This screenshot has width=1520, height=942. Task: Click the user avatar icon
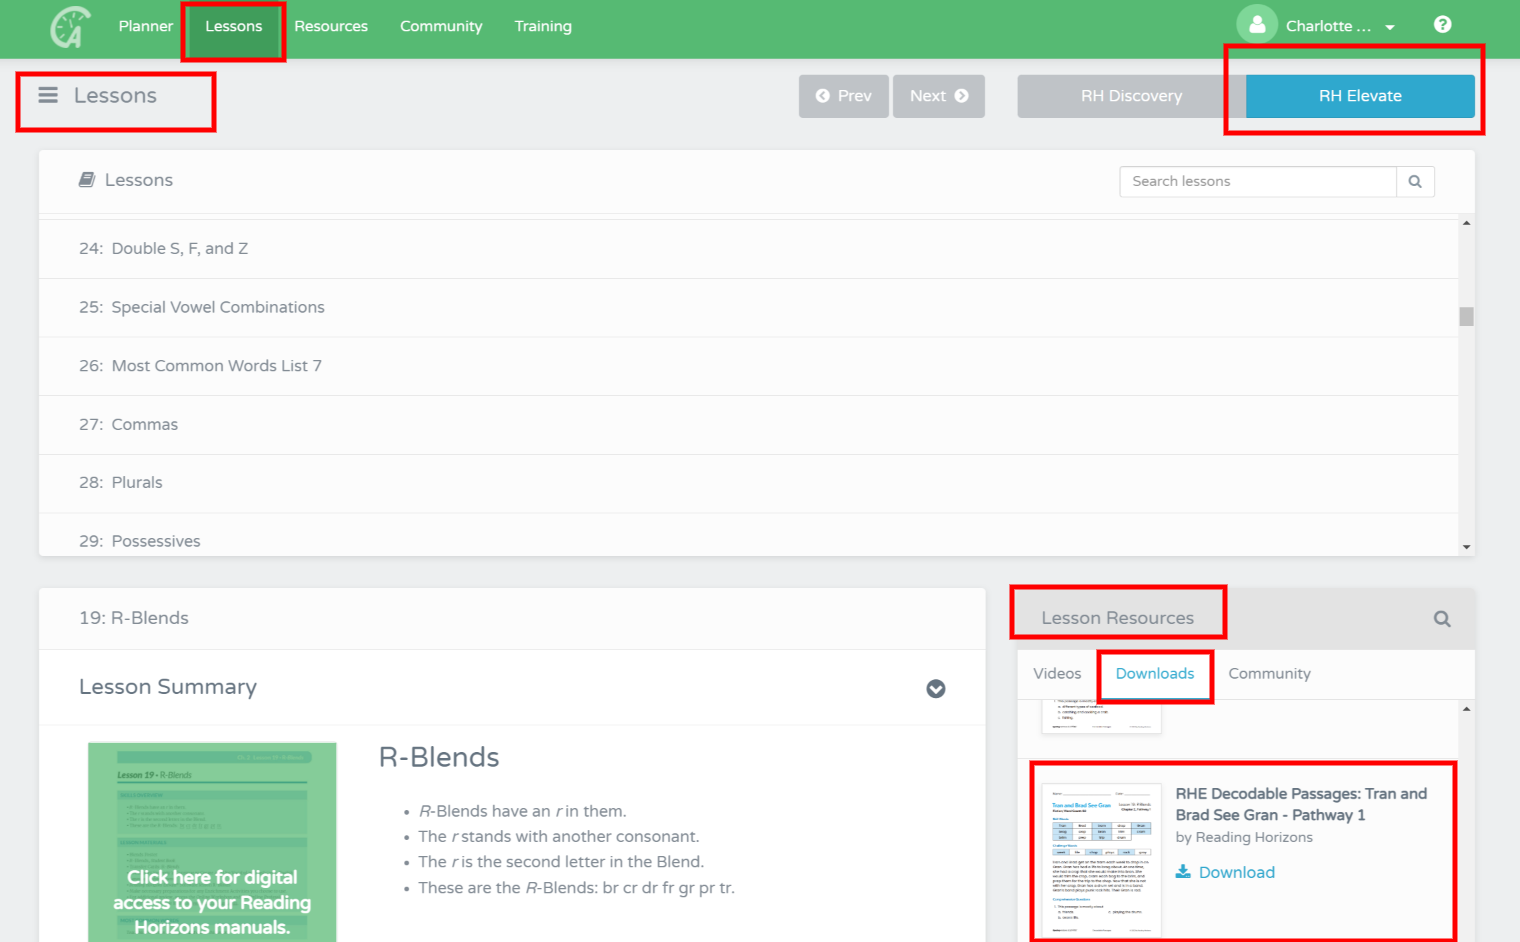point(1257,26)
